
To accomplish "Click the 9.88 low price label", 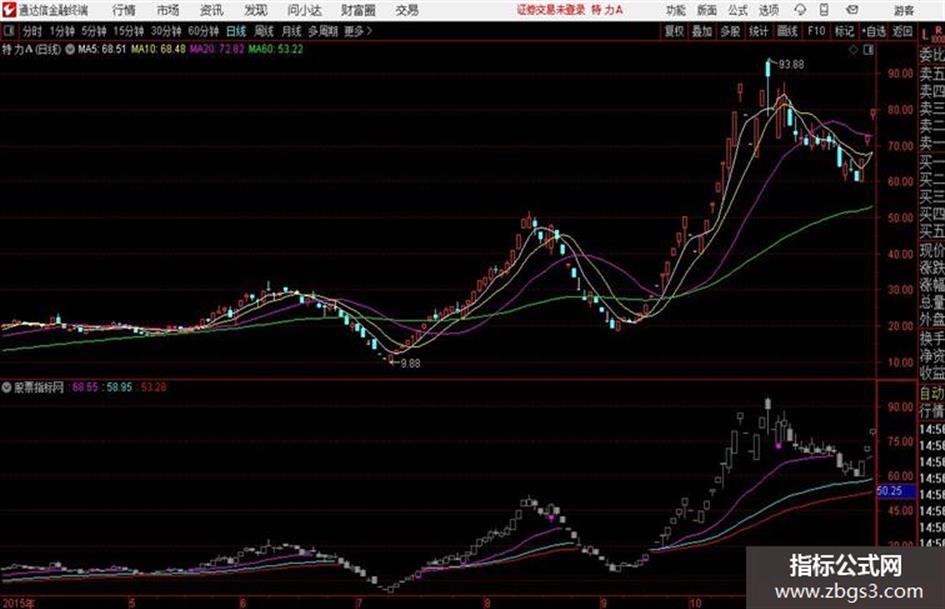I will [x=411, y=364].
